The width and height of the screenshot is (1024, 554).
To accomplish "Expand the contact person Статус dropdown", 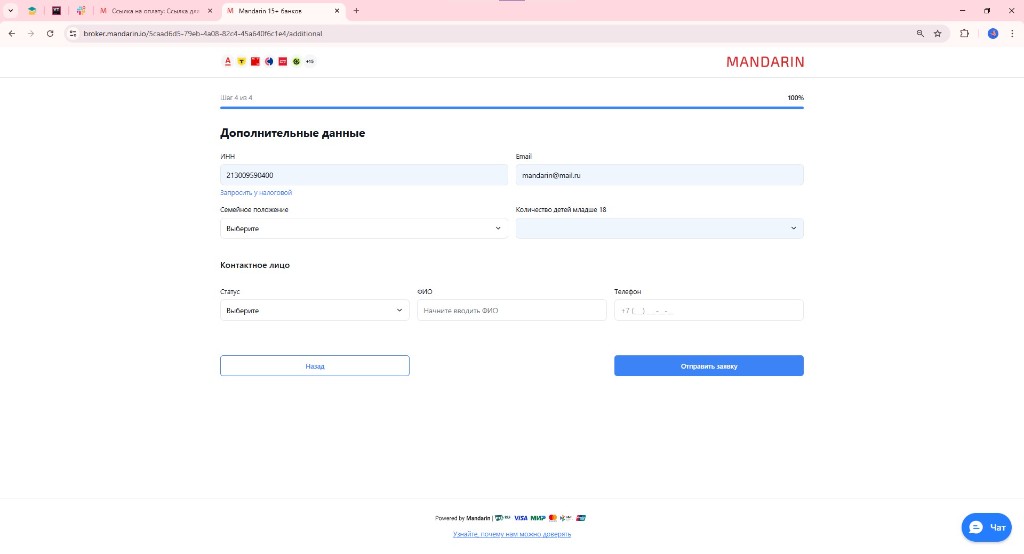I will click(x=314, y=310).
